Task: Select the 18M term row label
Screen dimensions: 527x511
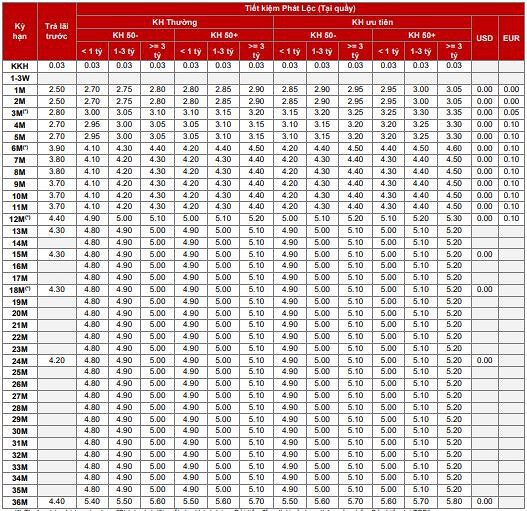Action: [20, 290]
